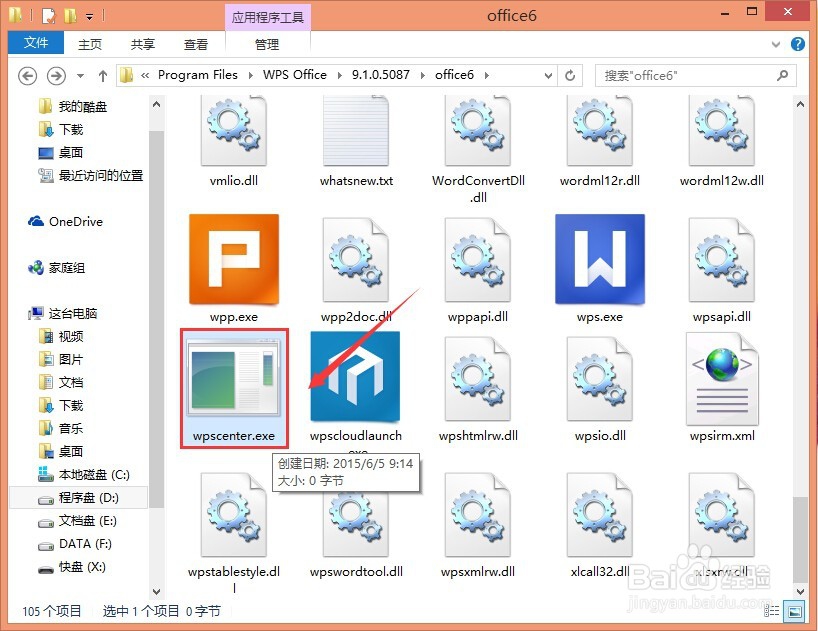This screenshot has height=631, width=818.
Task: Open the 文件 menu tab
Action: [36, 43]
